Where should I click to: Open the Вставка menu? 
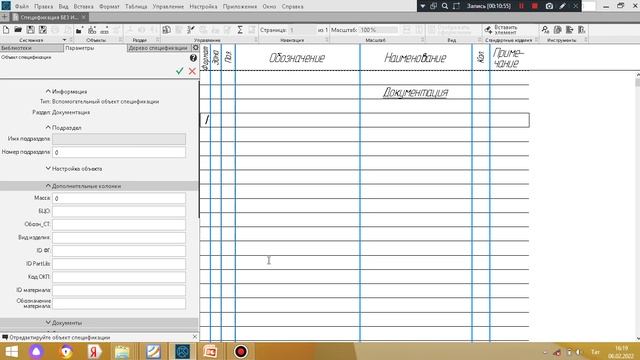[x=84, y=7]
